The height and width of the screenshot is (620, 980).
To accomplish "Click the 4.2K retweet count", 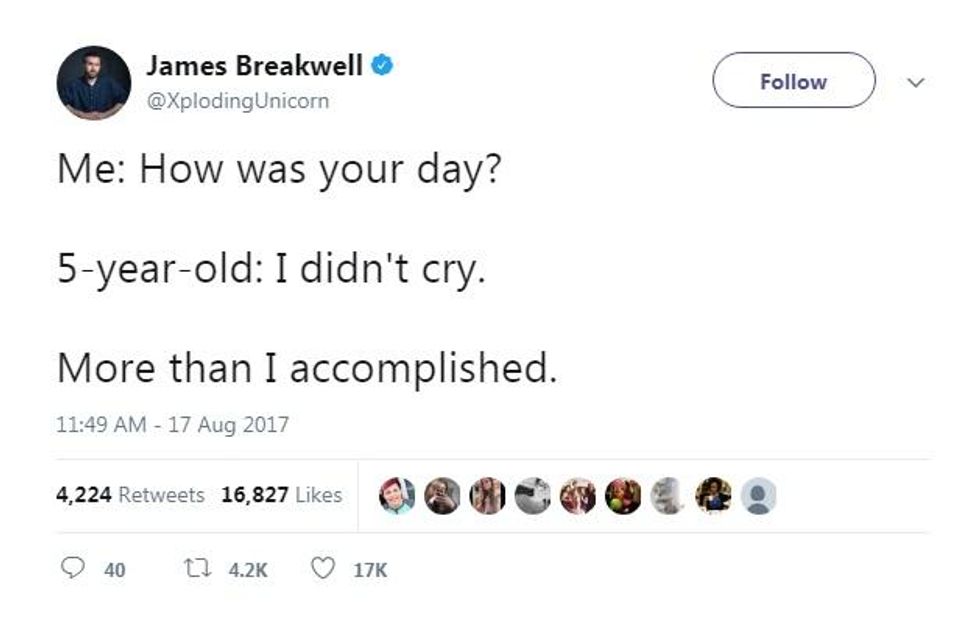I will click(249, 570).
